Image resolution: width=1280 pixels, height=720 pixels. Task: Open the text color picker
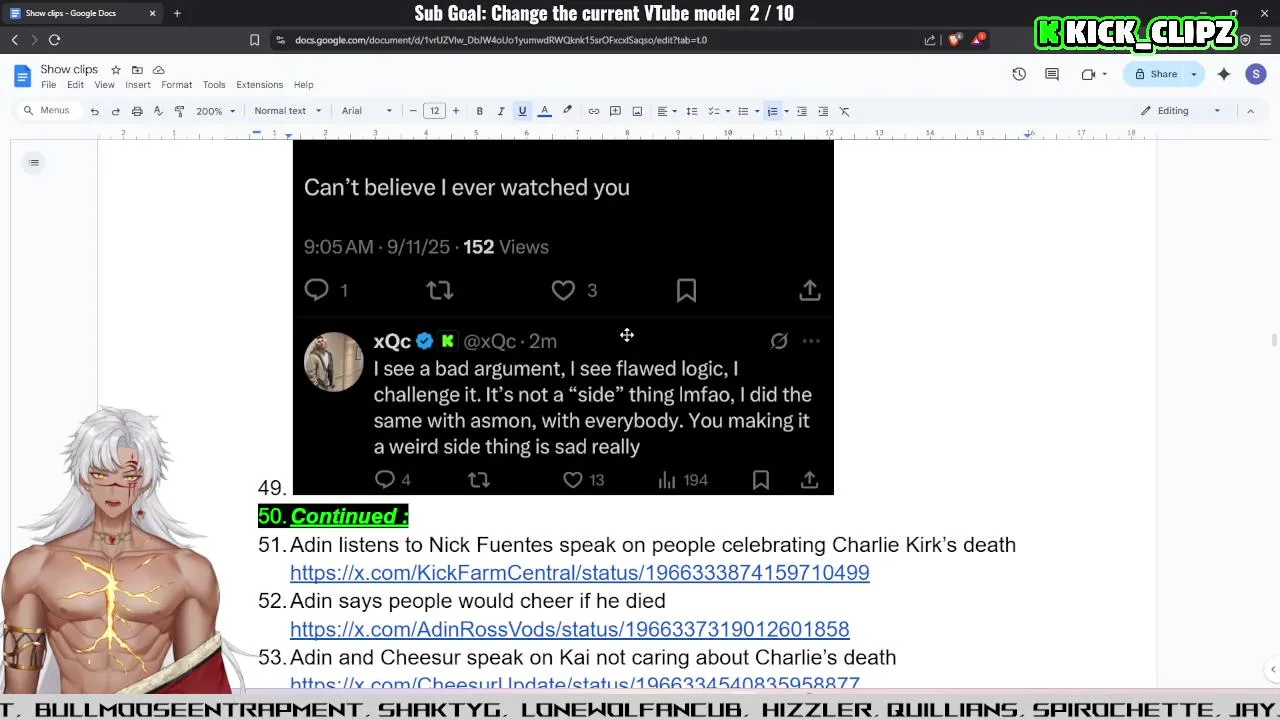point(544,111)
